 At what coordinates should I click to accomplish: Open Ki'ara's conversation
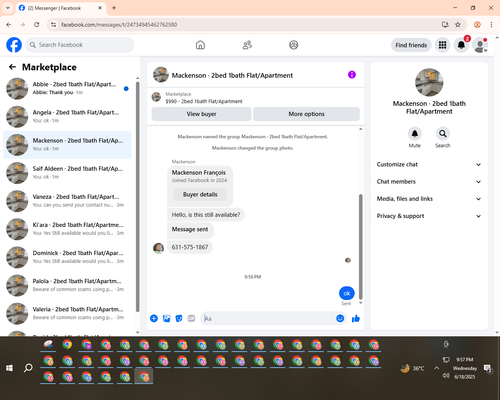pyautogui.click(x=67, y=229)
